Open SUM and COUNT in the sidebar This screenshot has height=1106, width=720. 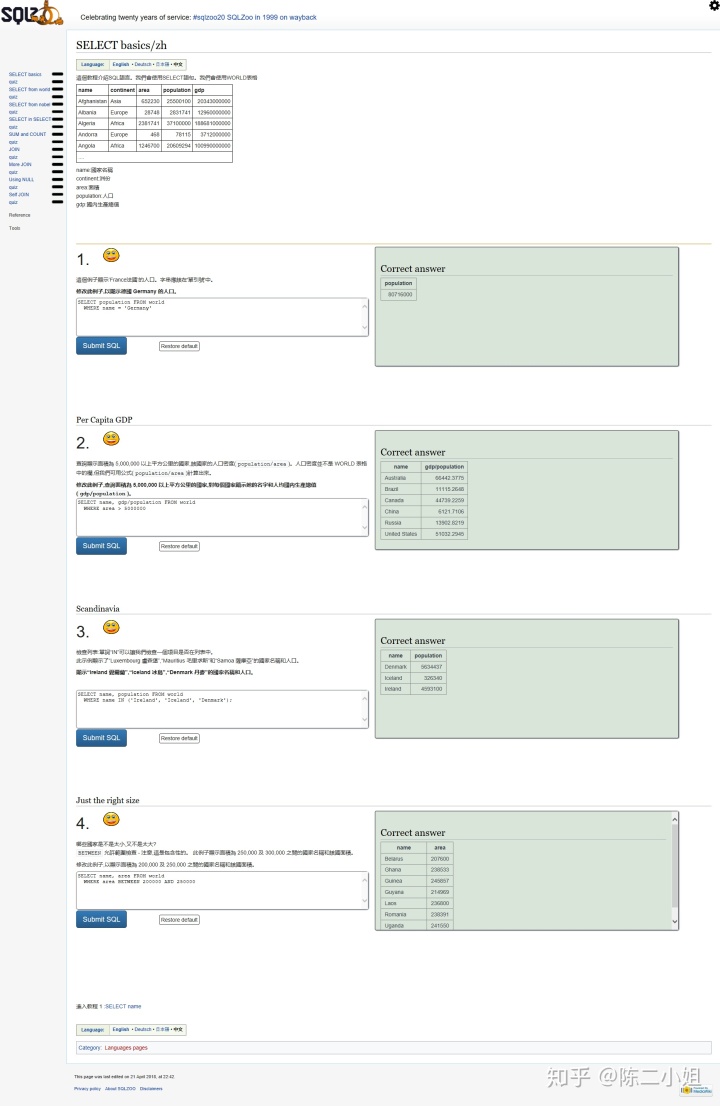[27, 134]
